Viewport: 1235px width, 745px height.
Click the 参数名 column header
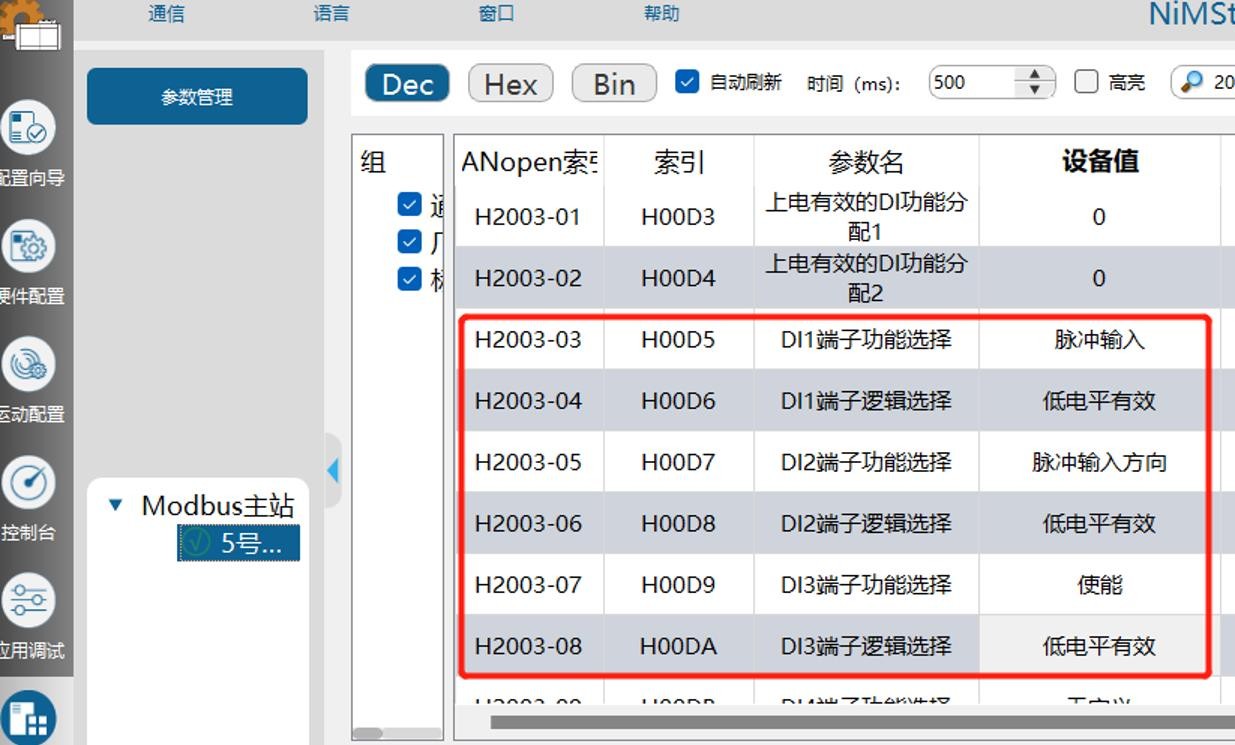866,161
